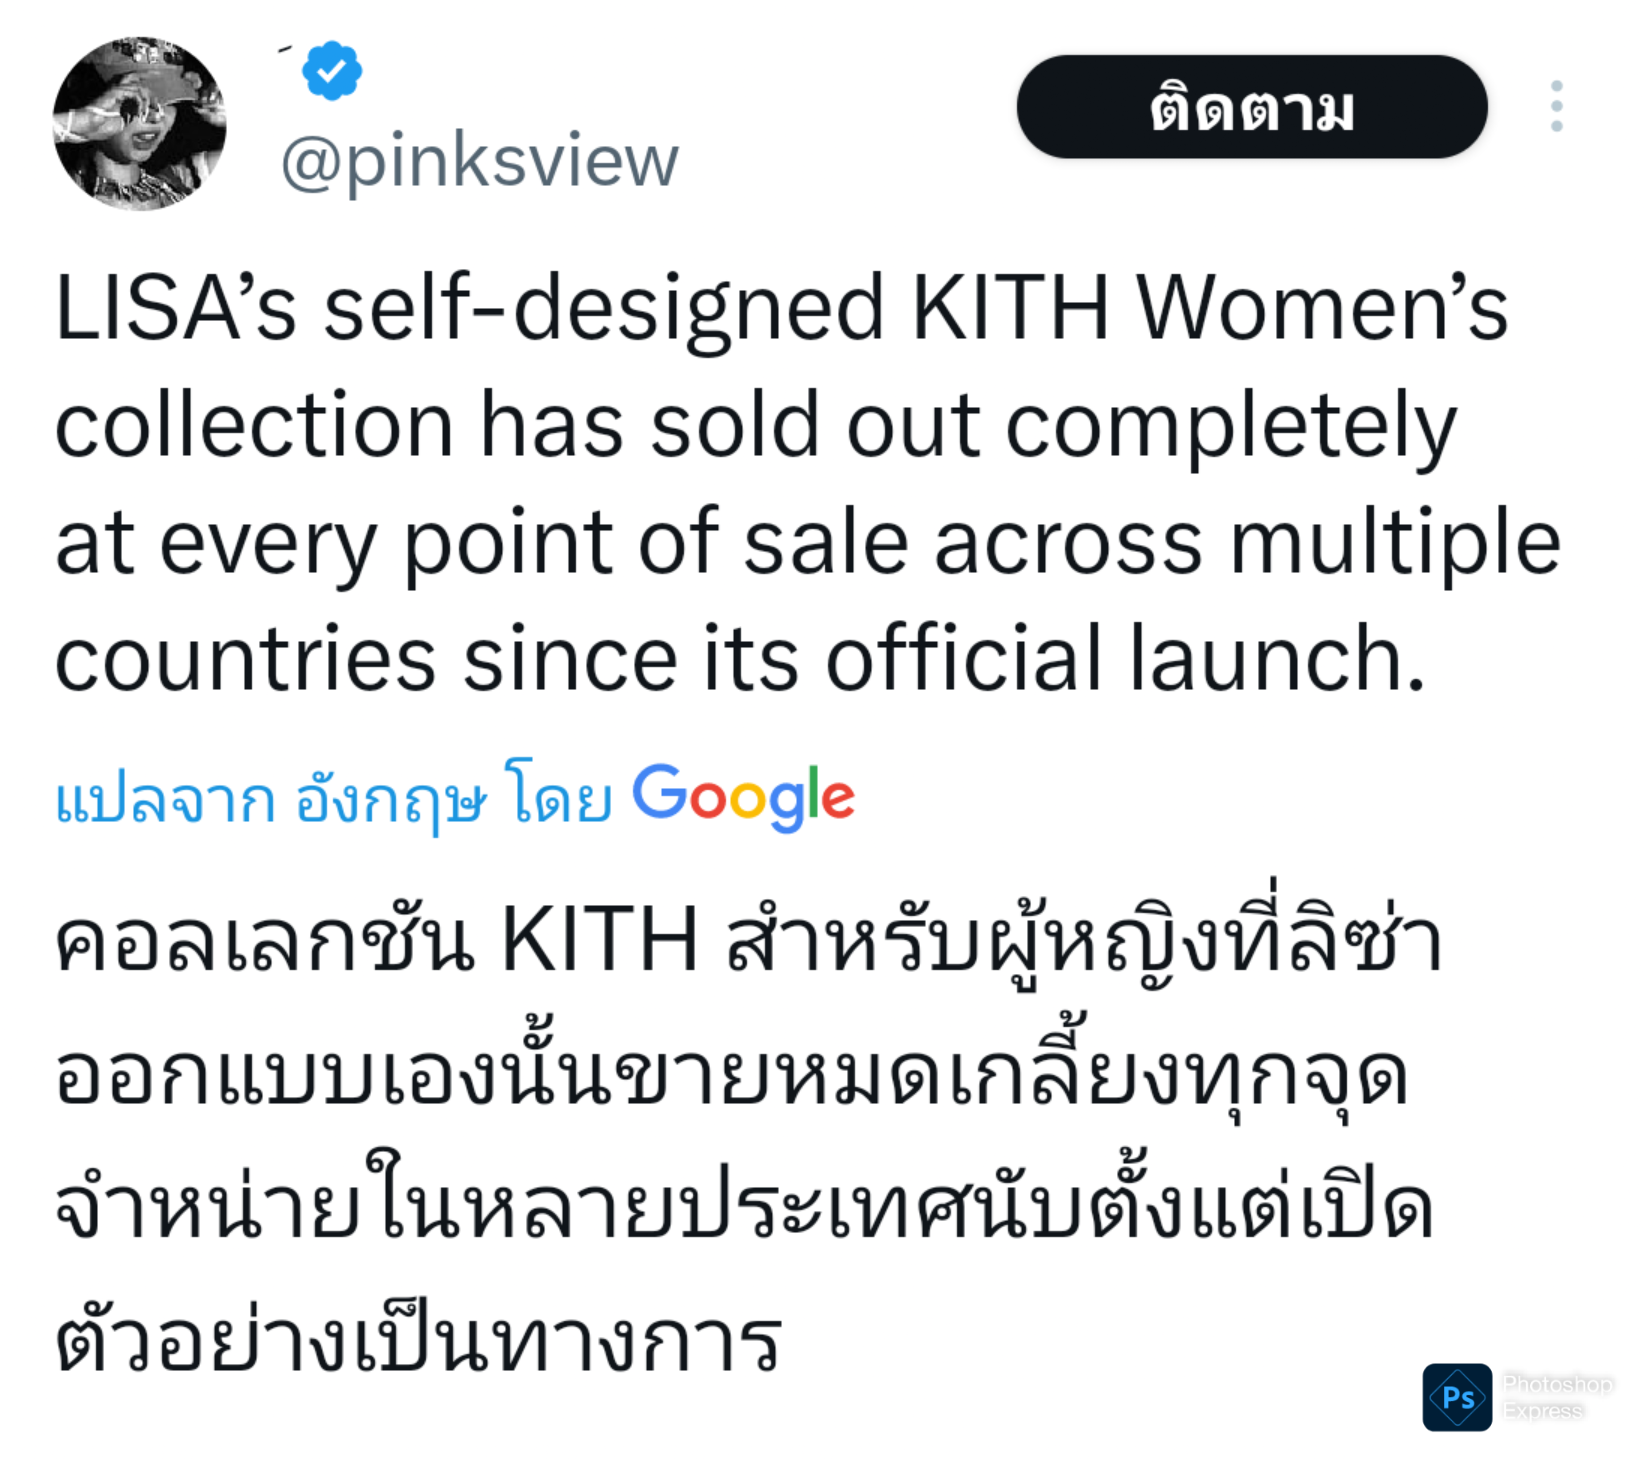Click the Thai line ending ตัวอย่างเป็นทางการ
1644x1459 pixels.
click(x=418, y=1340)
